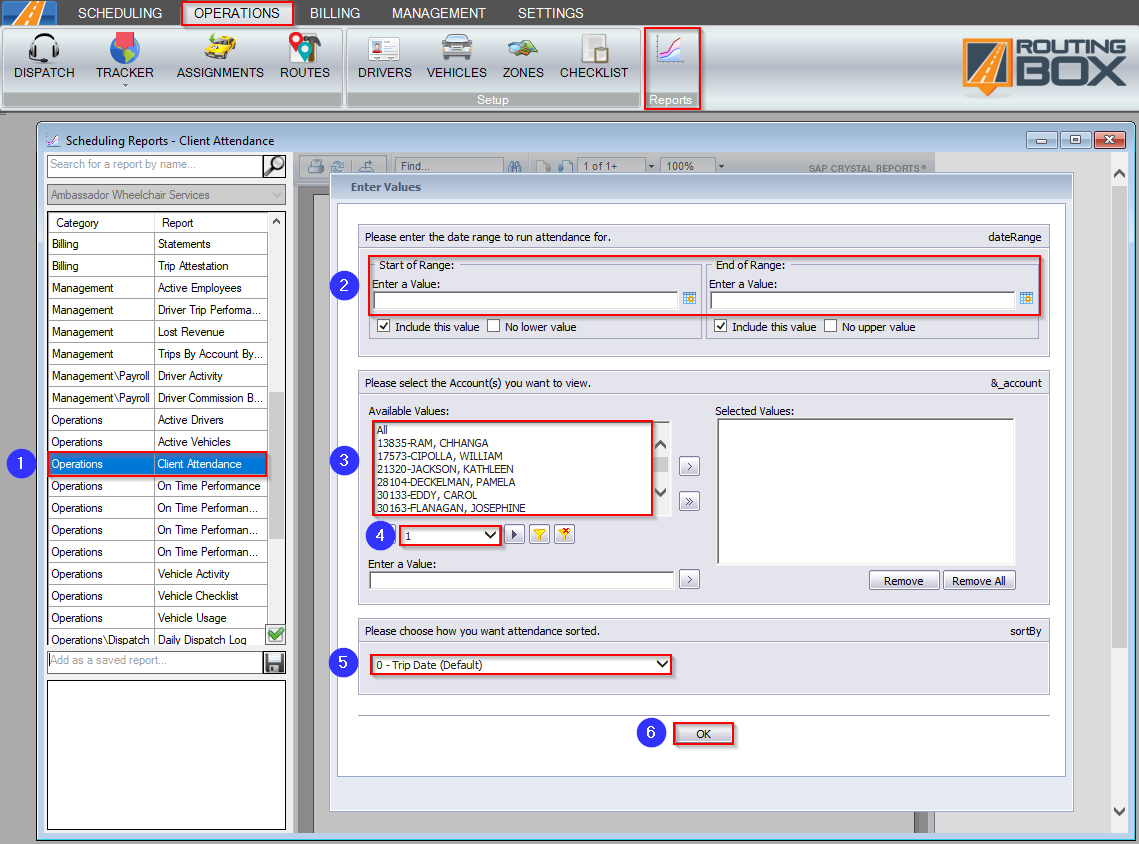
Task: Expand the sort by Trip Date dropdown
Action: tap(661, 664)
